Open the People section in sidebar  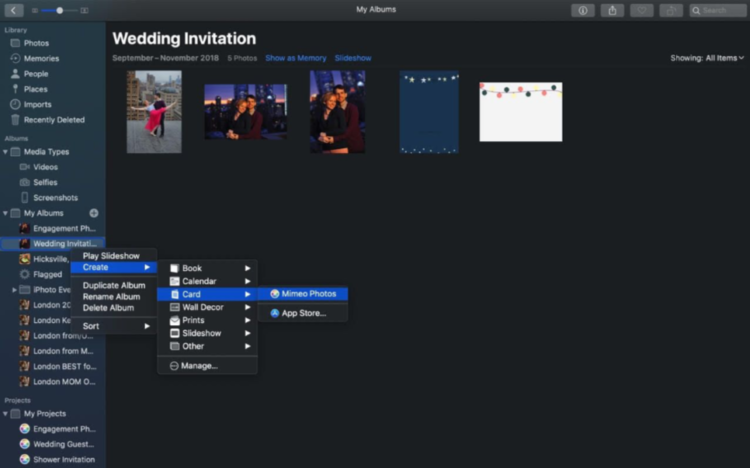pos(36,74)
